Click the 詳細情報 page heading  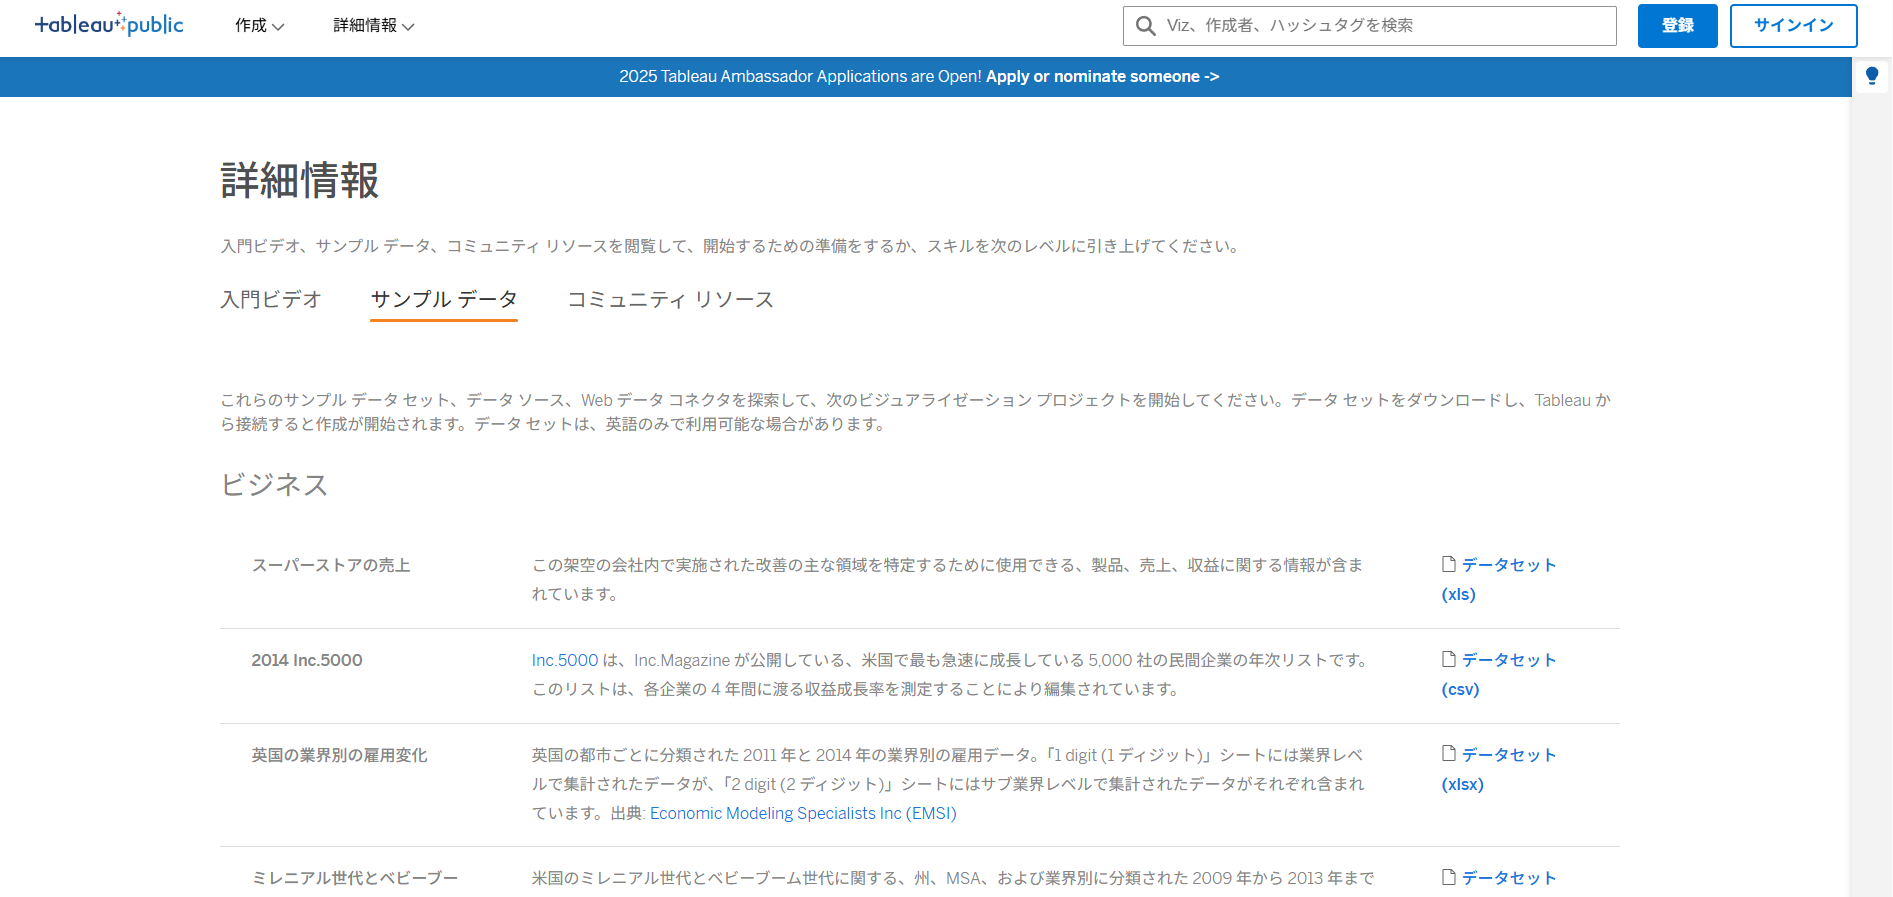(x=300, y=181)
